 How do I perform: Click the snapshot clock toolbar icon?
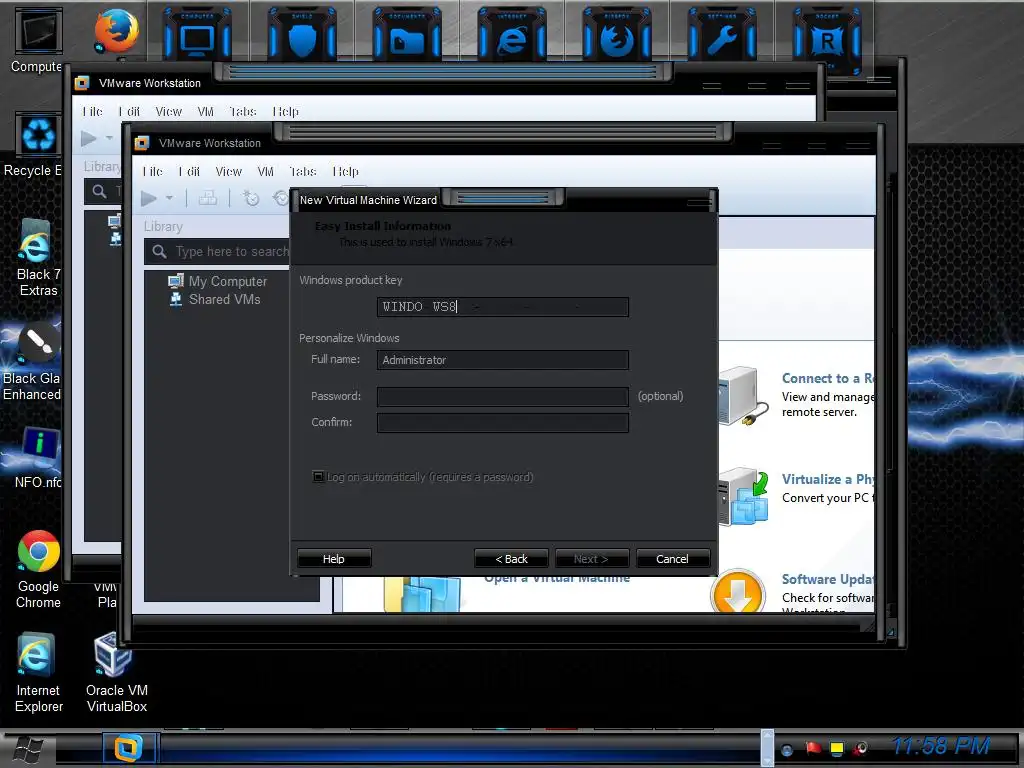(251, 198)
